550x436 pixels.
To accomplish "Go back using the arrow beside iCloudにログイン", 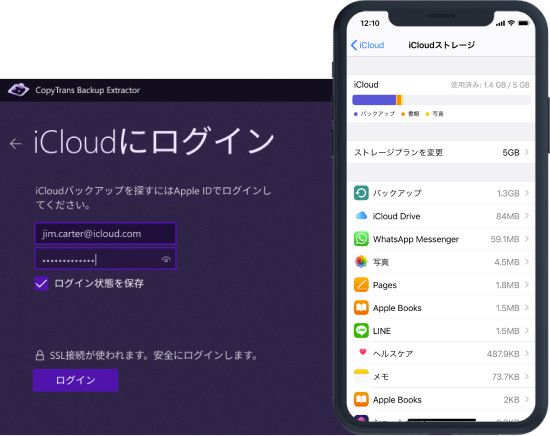I will pos(15,143).
